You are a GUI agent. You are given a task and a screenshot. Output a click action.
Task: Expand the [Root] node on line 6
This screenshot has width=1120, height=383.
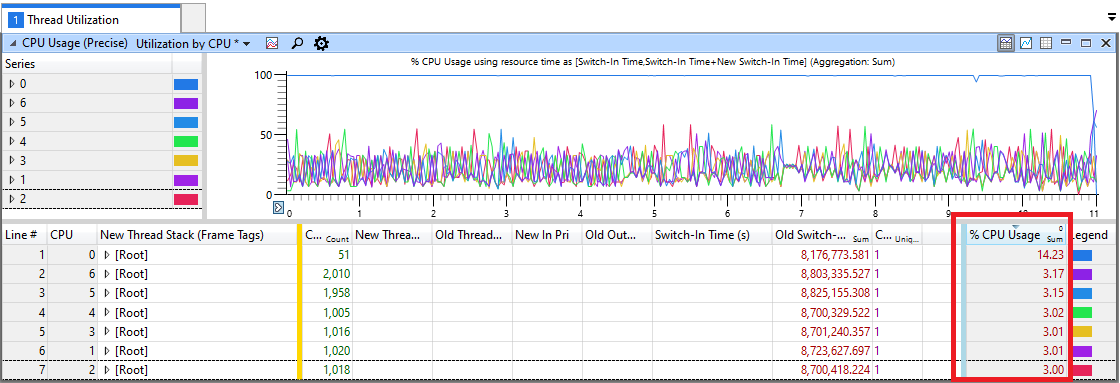[x=107, y=351]
